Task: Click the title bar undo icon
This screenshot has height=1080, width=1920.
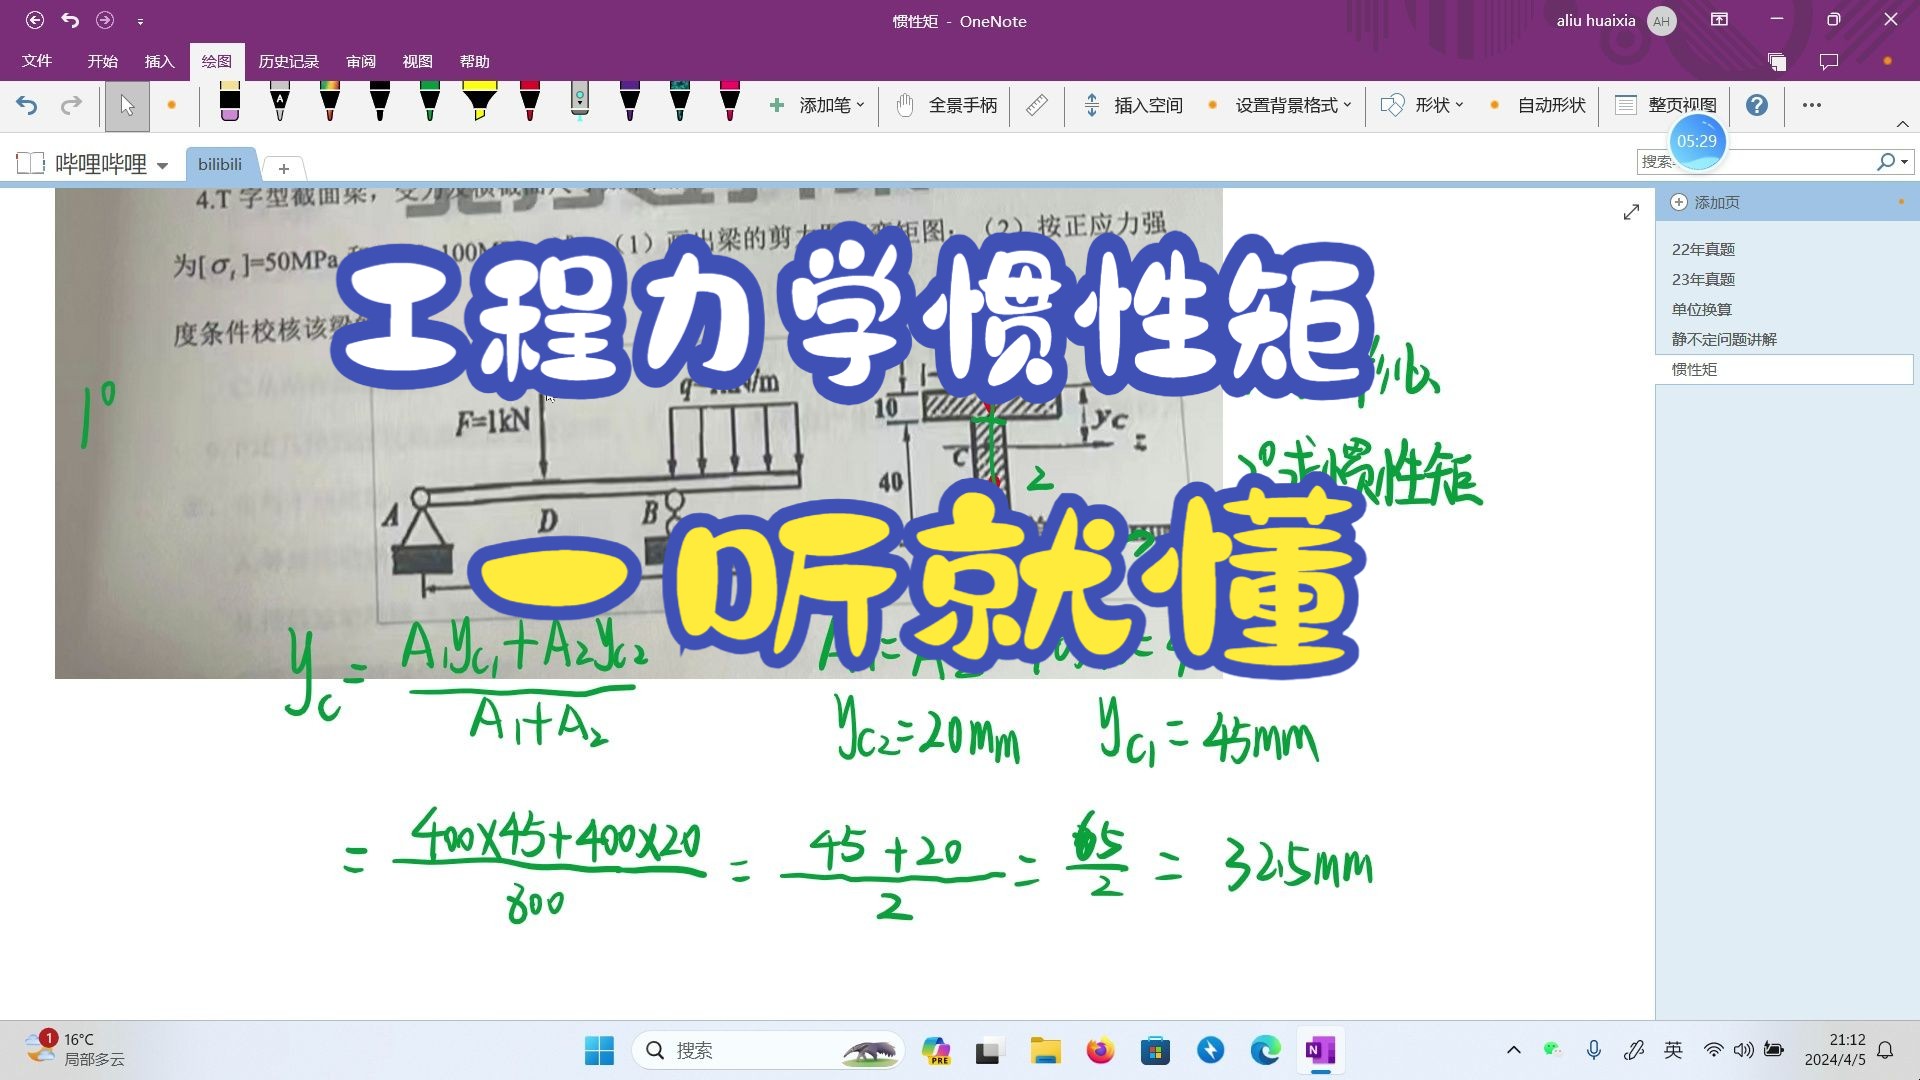Action: 70,20
